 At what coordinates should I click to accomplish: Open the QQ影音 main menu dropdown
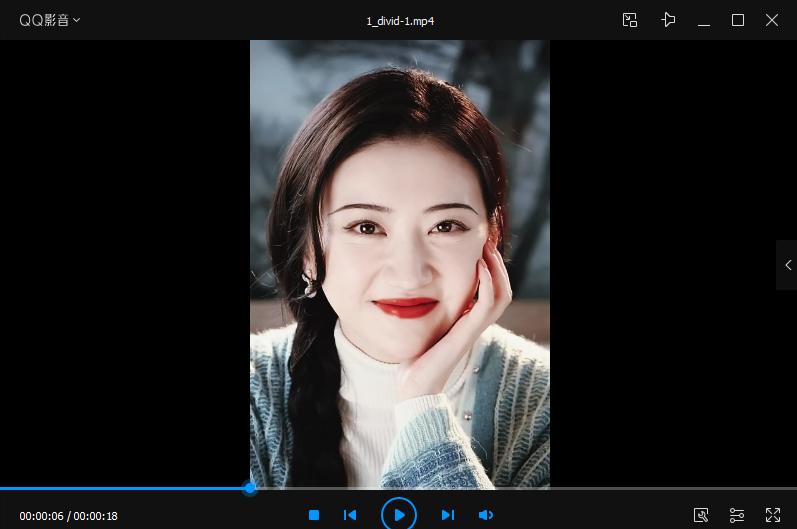(x=50, y=20)
